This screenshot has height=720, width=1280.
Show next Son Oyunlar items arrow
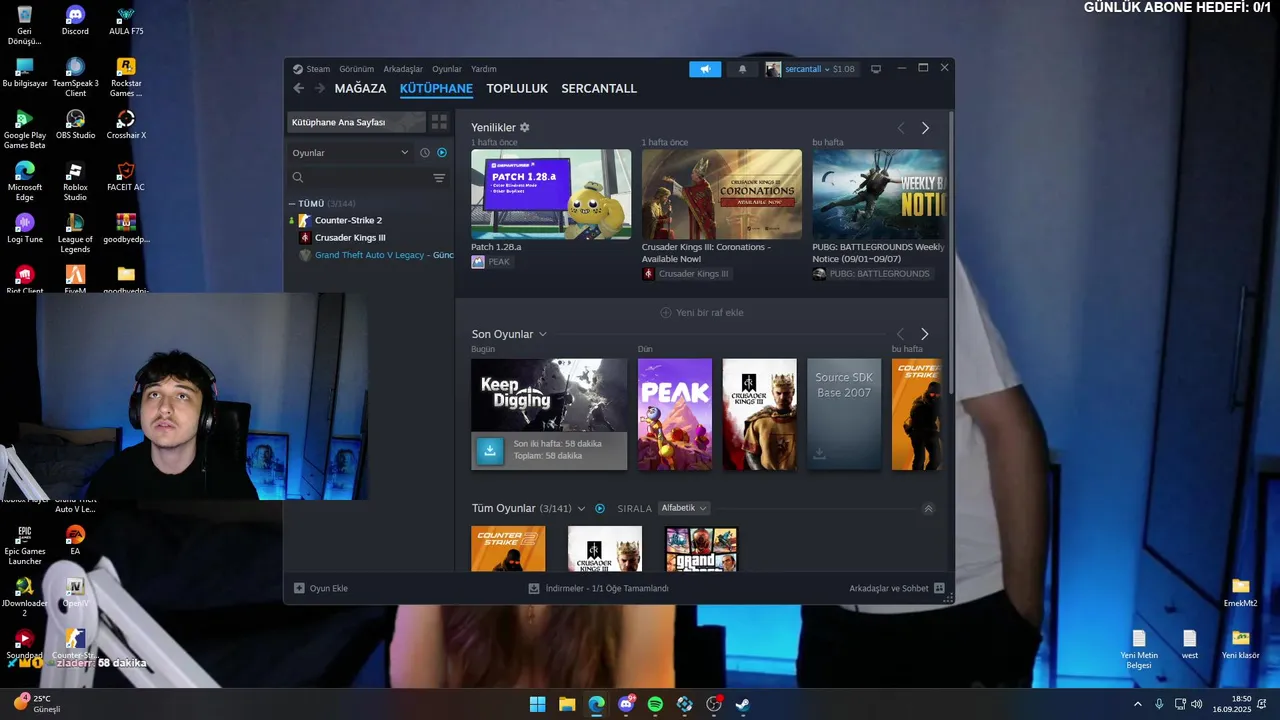pyautogui.click(x=925, y=334)
